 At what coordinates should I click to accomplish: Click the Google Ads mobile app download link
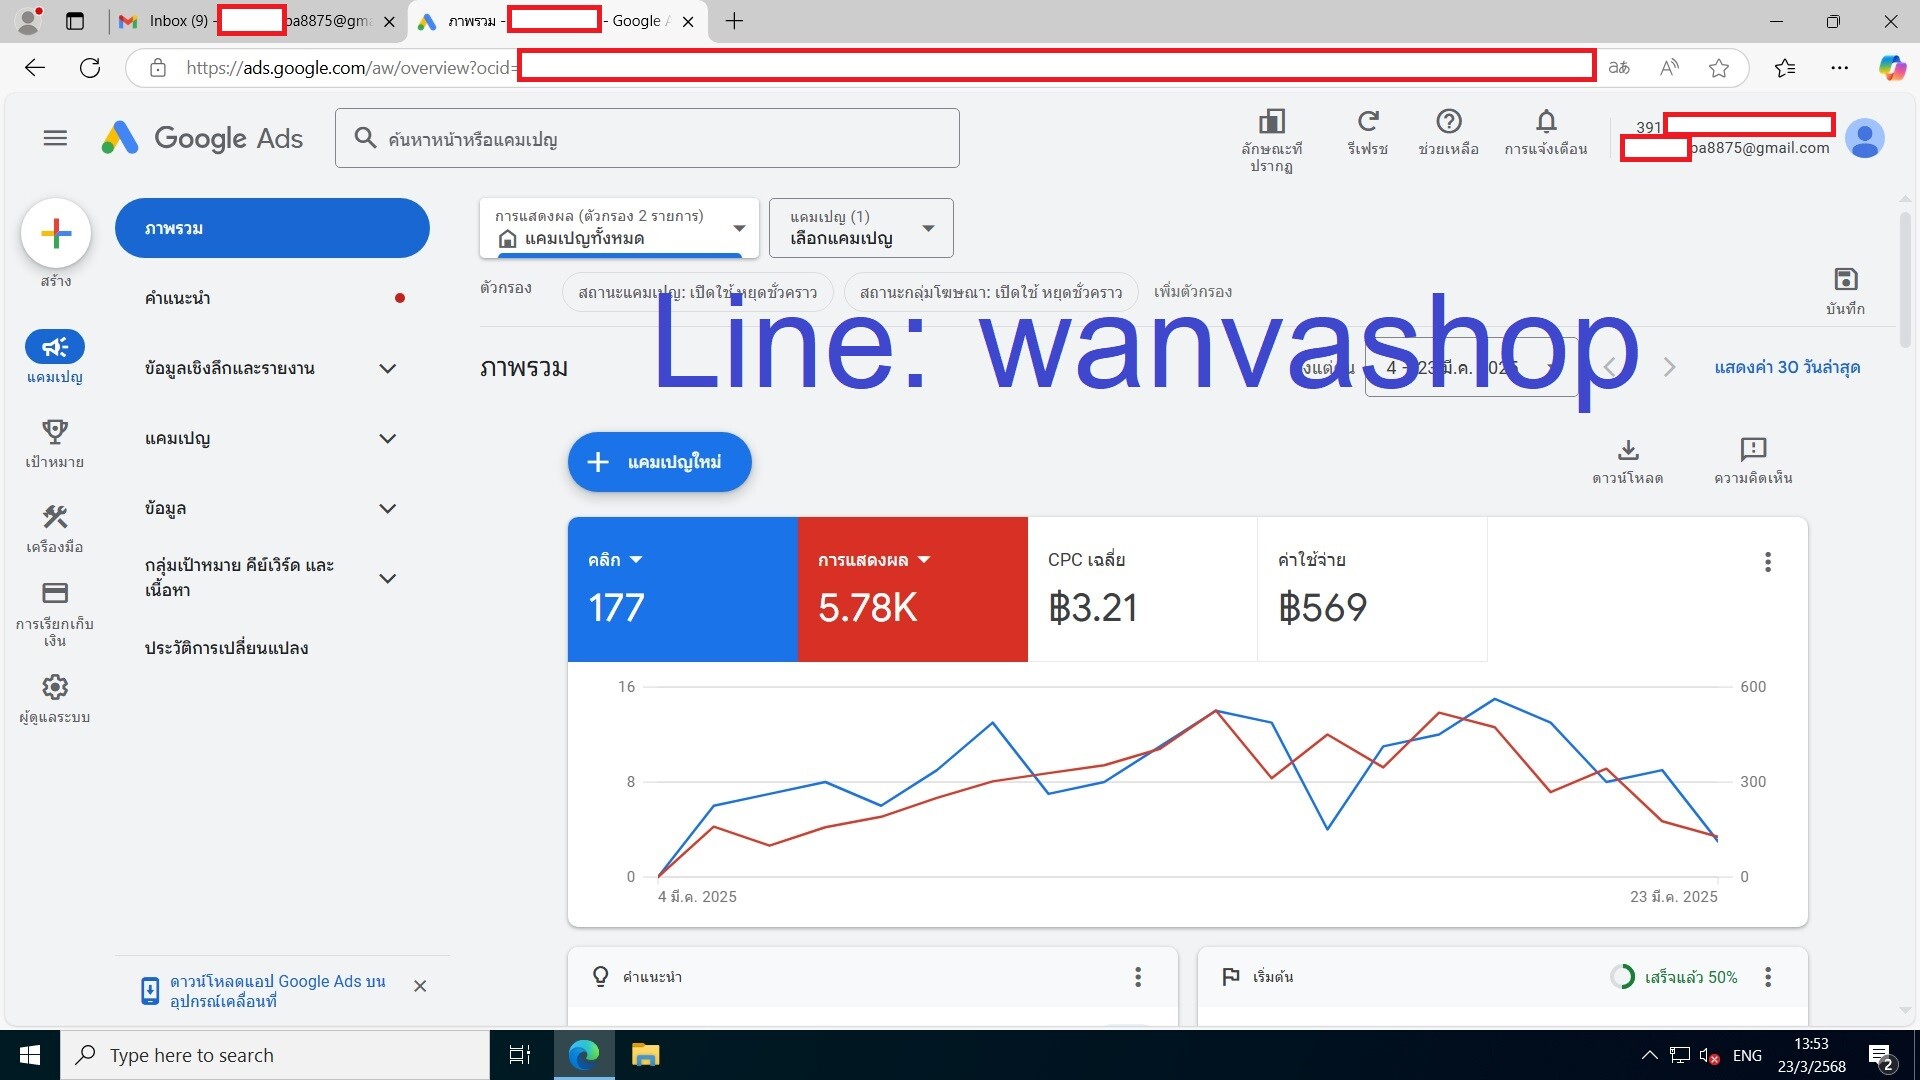tap(277, 991)
